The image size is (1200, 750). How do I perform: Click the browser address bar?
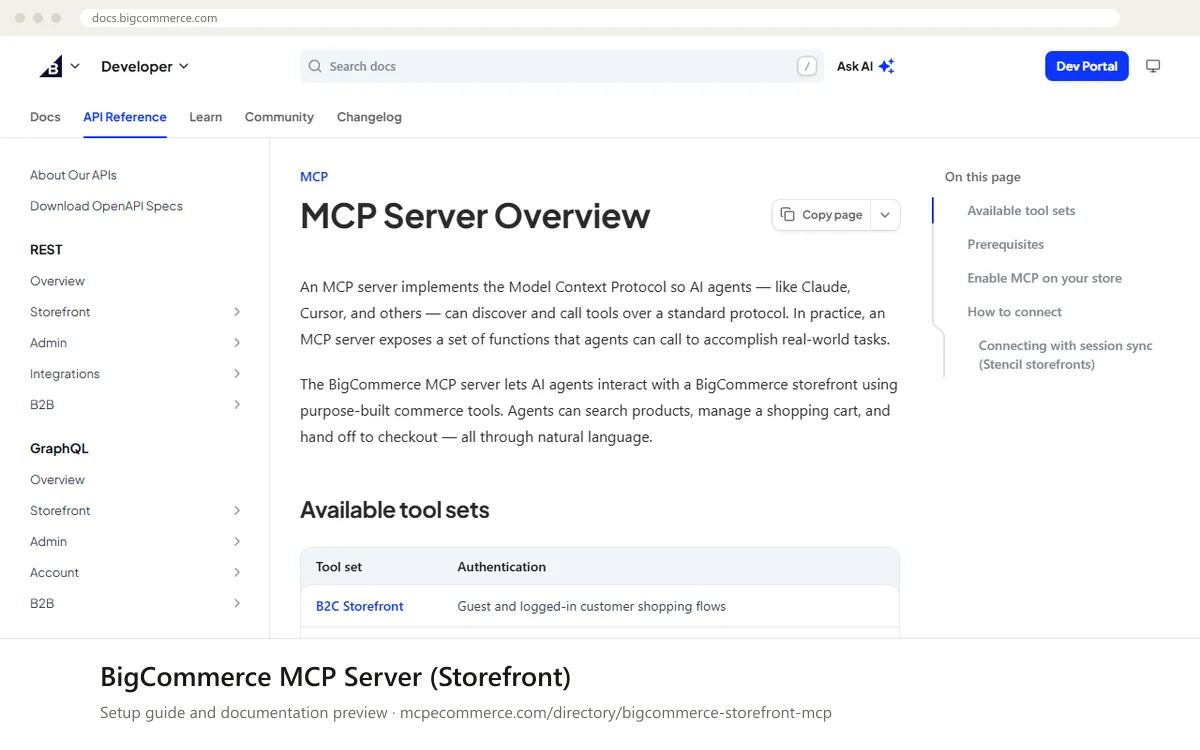point(600,18)
